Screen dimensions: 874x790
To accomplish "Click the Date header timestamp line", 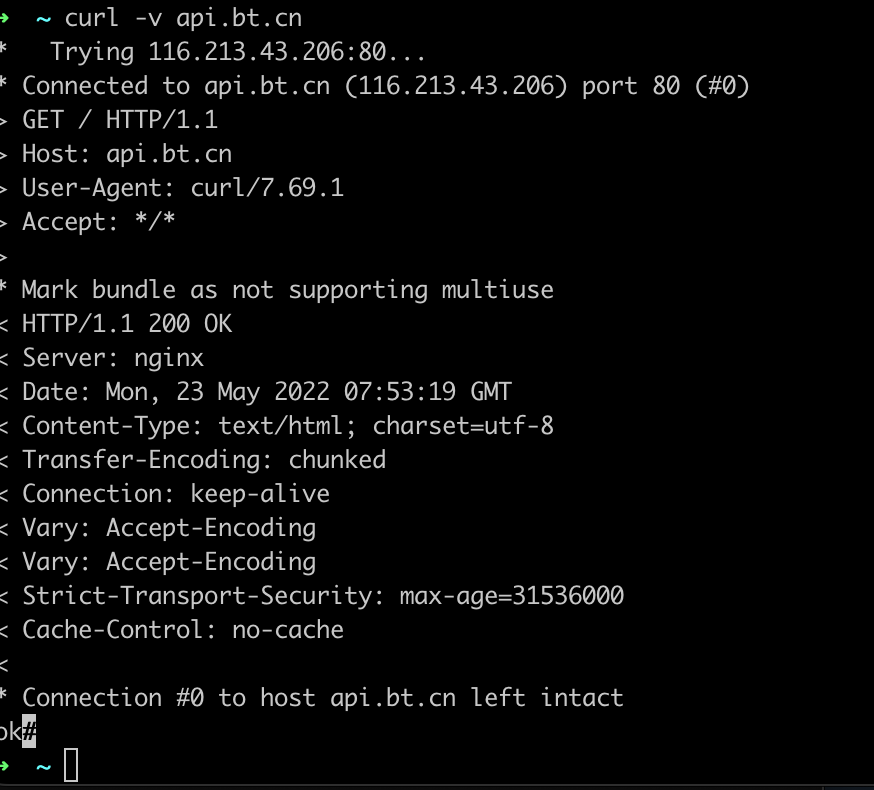I will [267, 392].
